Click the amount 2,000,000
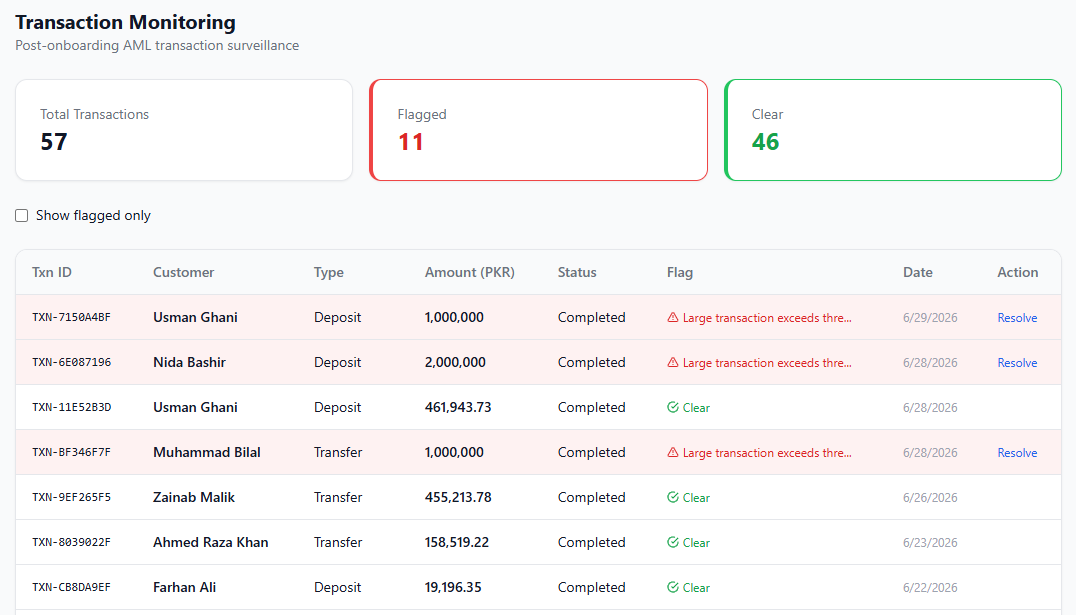Image resolution: width=1076 pixels, height=615 pixels. (455, 362)
